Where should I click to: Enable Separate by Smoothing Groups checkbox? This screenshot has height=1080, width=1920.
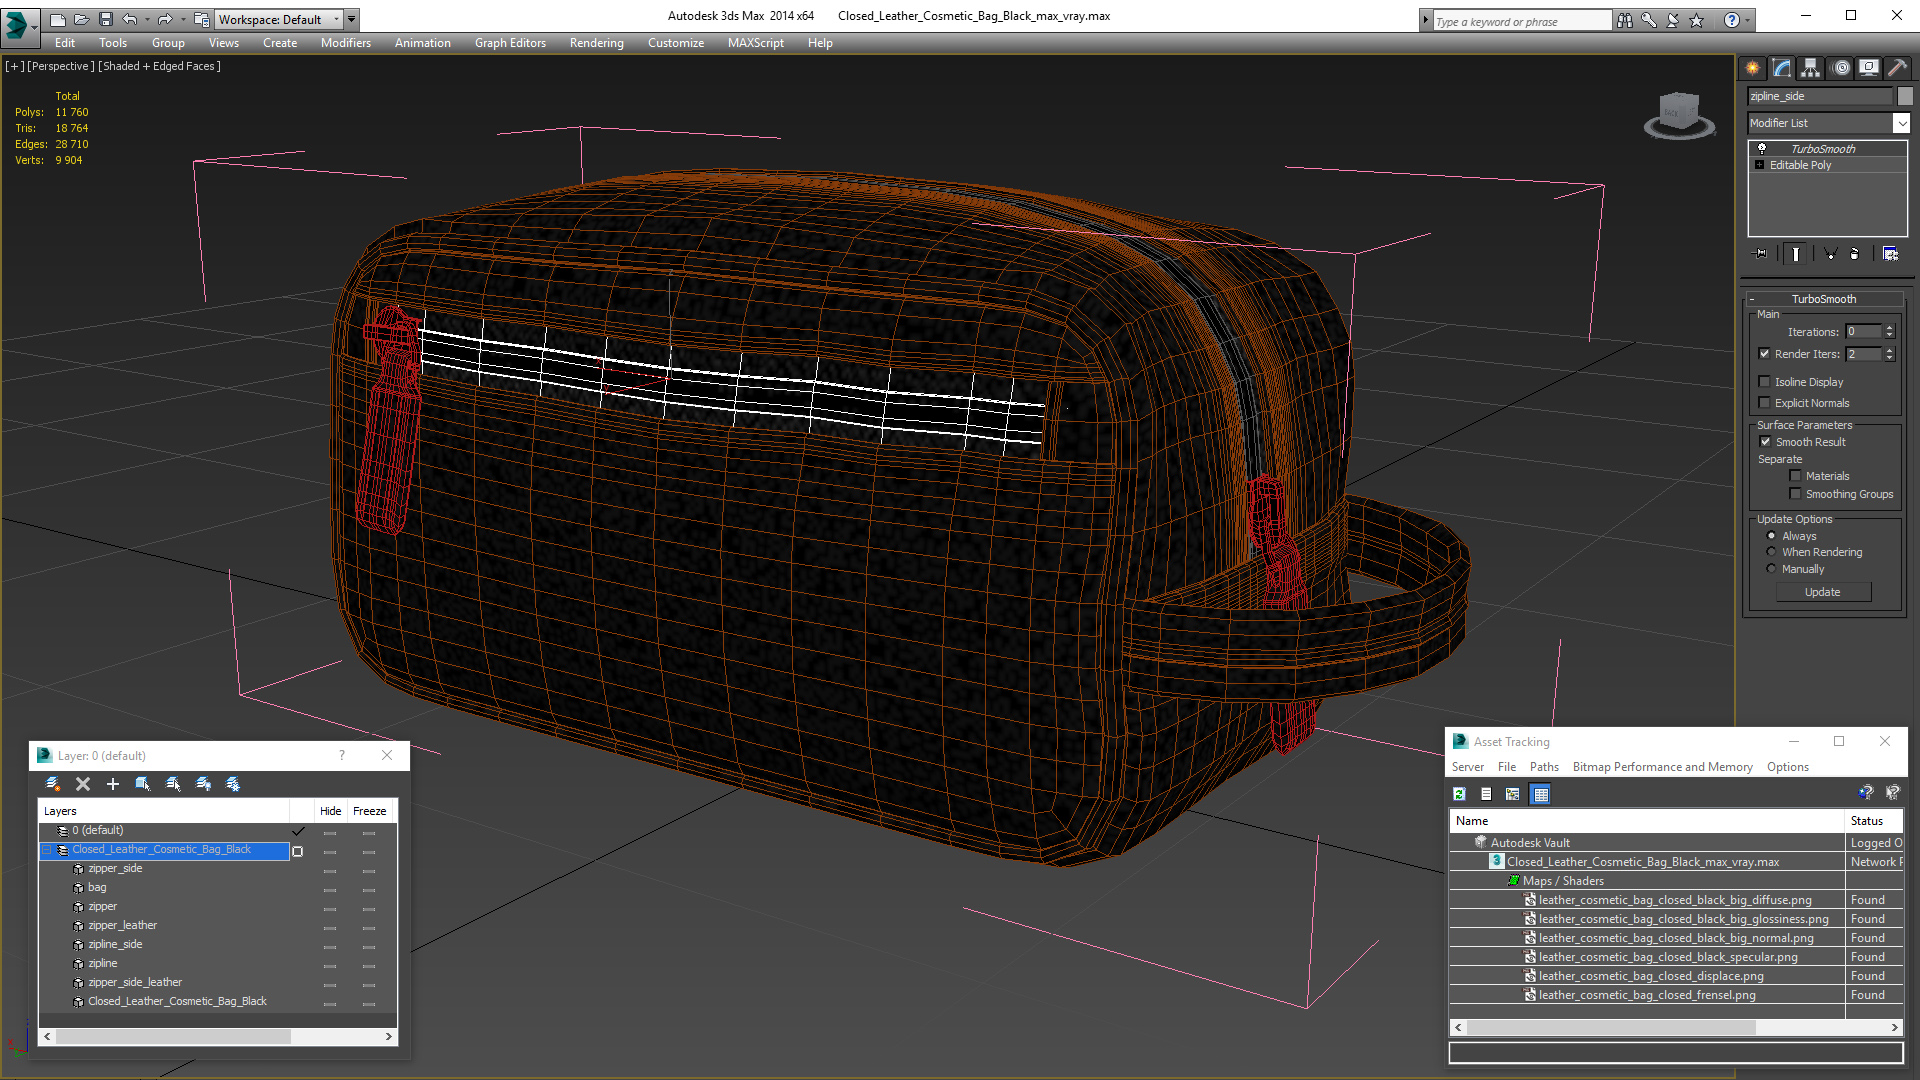(1795, 493)
